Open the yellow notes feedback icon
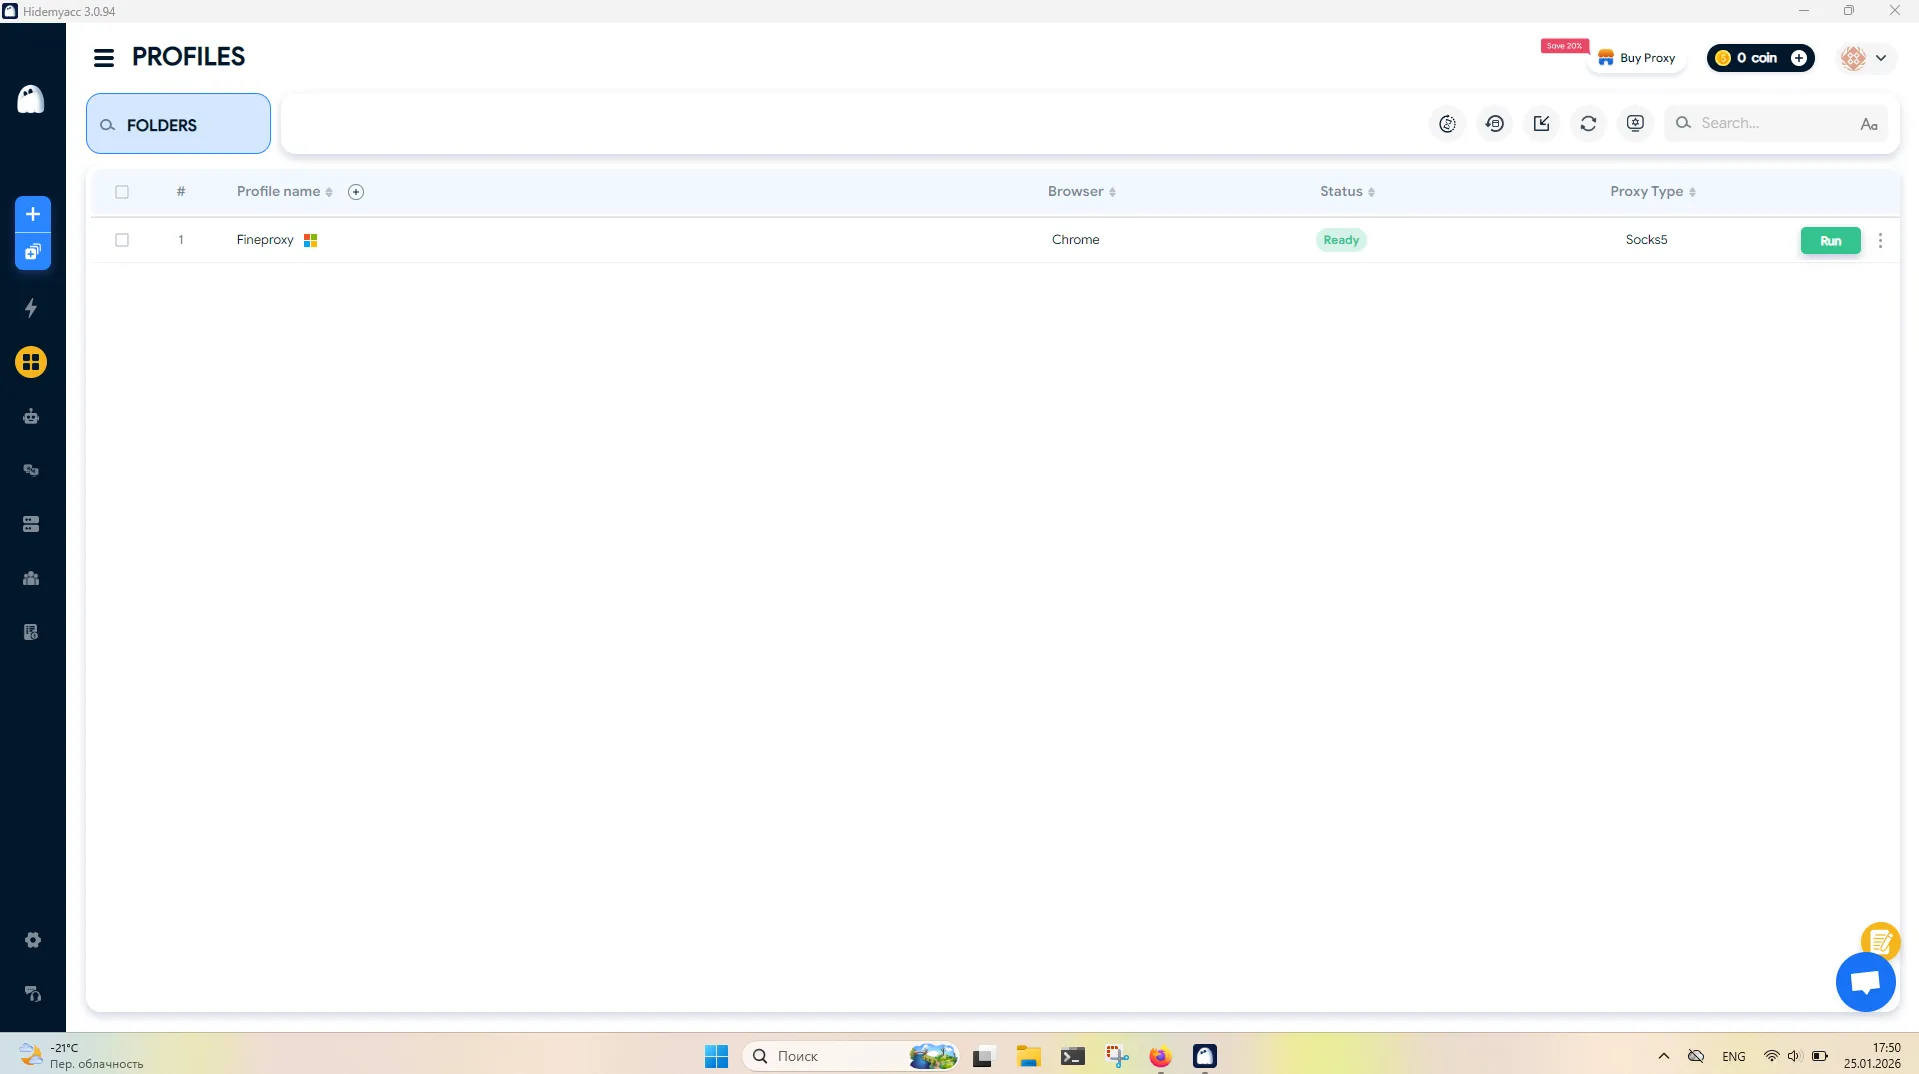 tap(1880, 941)
